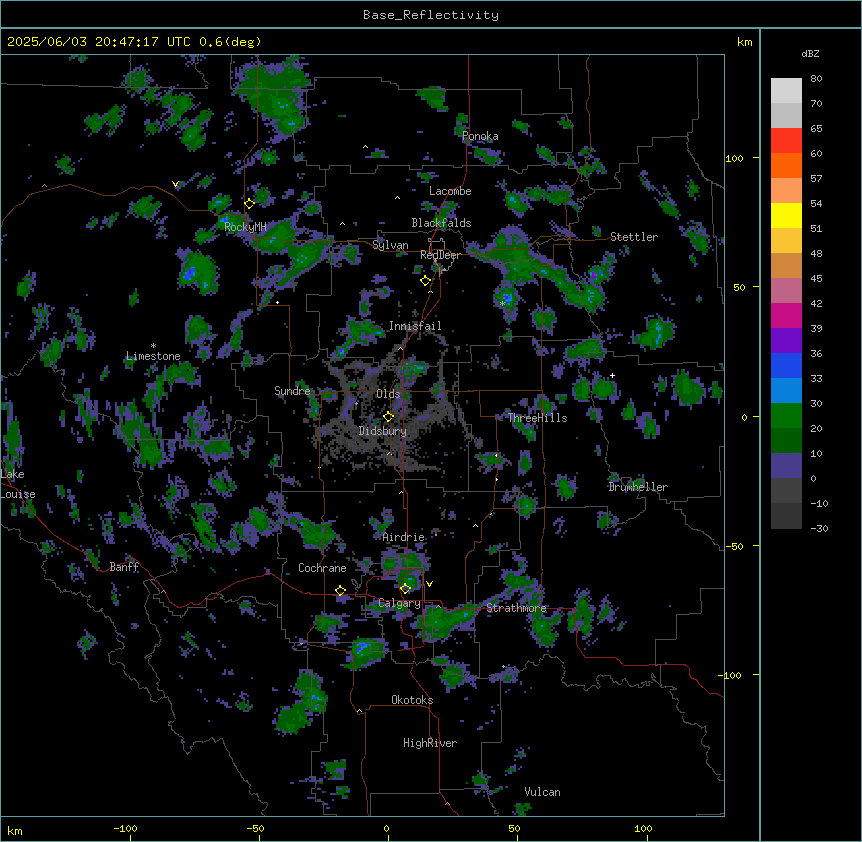
Task: Click the Innisfail label
Action: pyautogui.click(x=415, y=326)
